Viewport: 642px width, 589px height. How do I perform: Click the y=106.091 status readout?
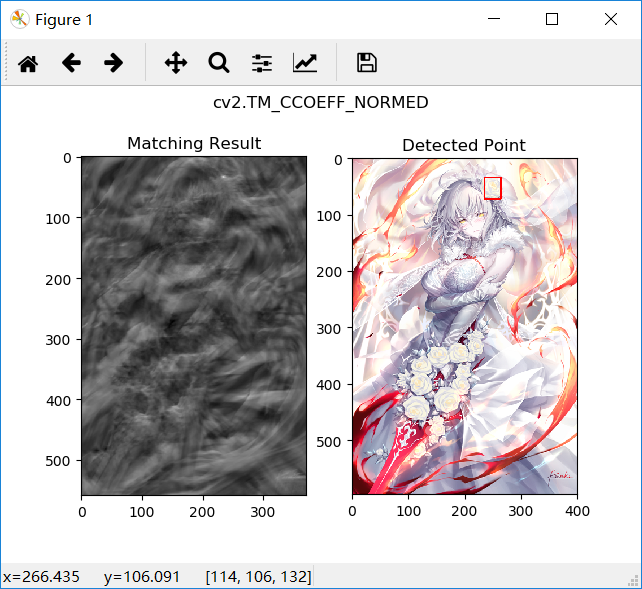pos(142,577)
